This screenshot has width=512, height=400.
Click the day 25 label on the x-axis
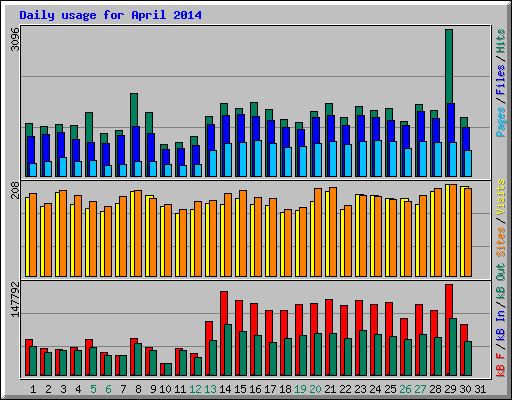pos(390,389)
